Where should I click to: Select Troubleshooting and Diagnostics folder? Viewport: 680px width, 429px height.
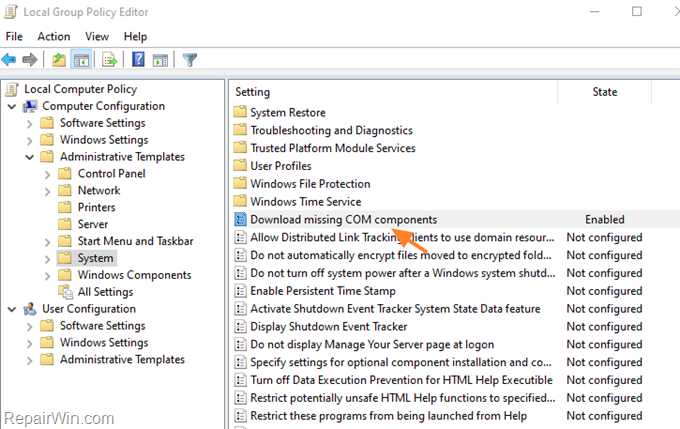(331, 130)
